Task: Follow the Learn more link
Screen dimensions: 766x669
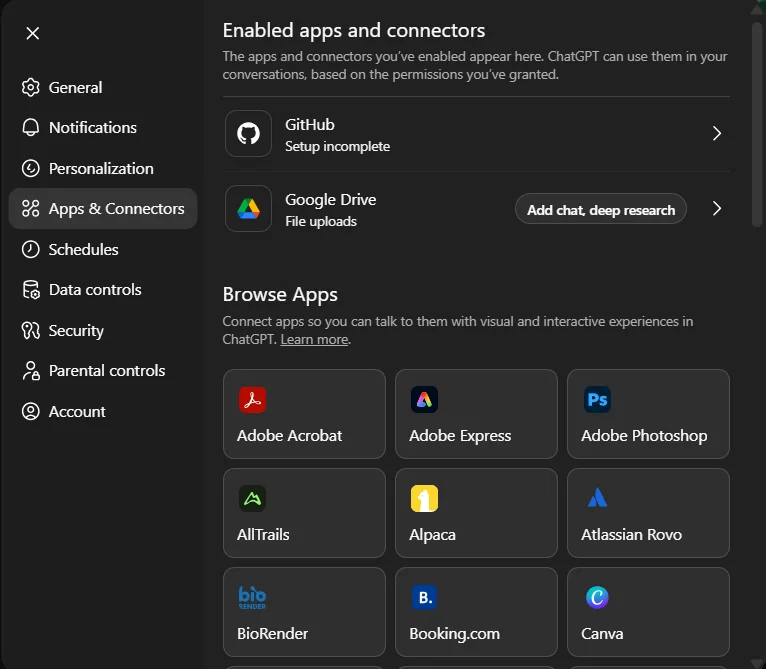Action: coord(314,340)
